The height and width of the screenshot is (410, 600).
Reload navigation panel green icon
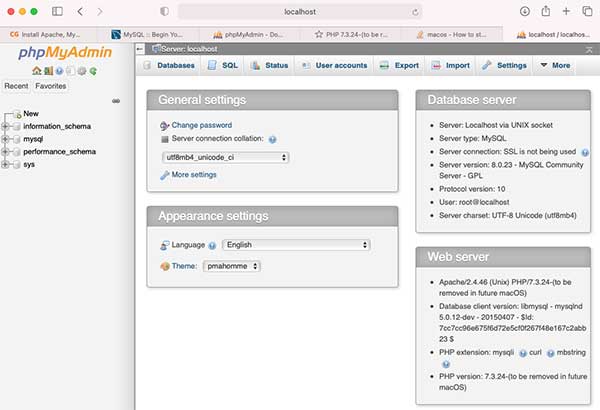coord(93,71)
